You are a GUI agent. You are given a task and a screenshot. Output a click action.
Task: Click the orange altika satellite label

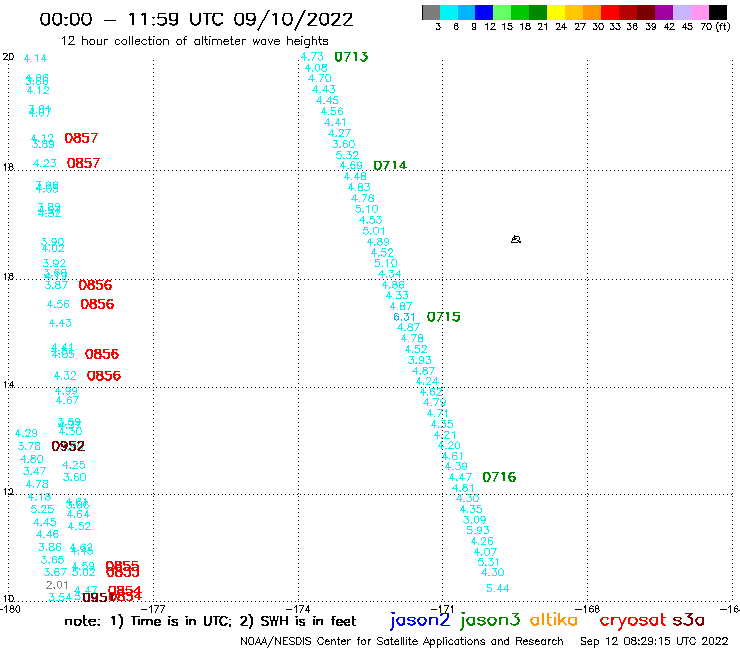[x=554, y=619]
